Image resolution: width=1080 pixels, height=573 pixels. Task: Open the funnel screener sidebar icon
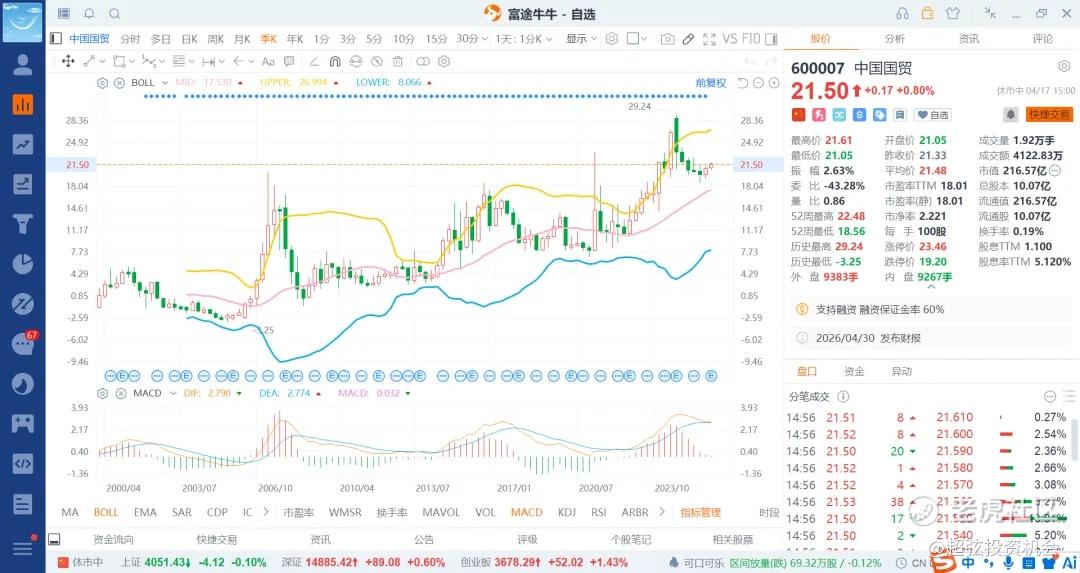click(x=23, y=224)
